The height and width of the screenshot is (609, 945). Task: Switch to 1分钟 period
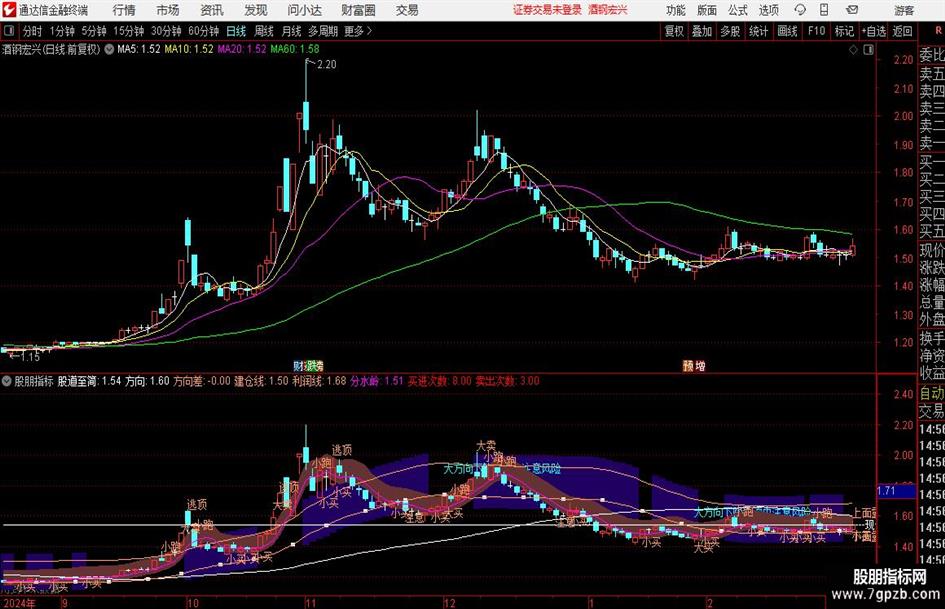(x=62, y=31)
